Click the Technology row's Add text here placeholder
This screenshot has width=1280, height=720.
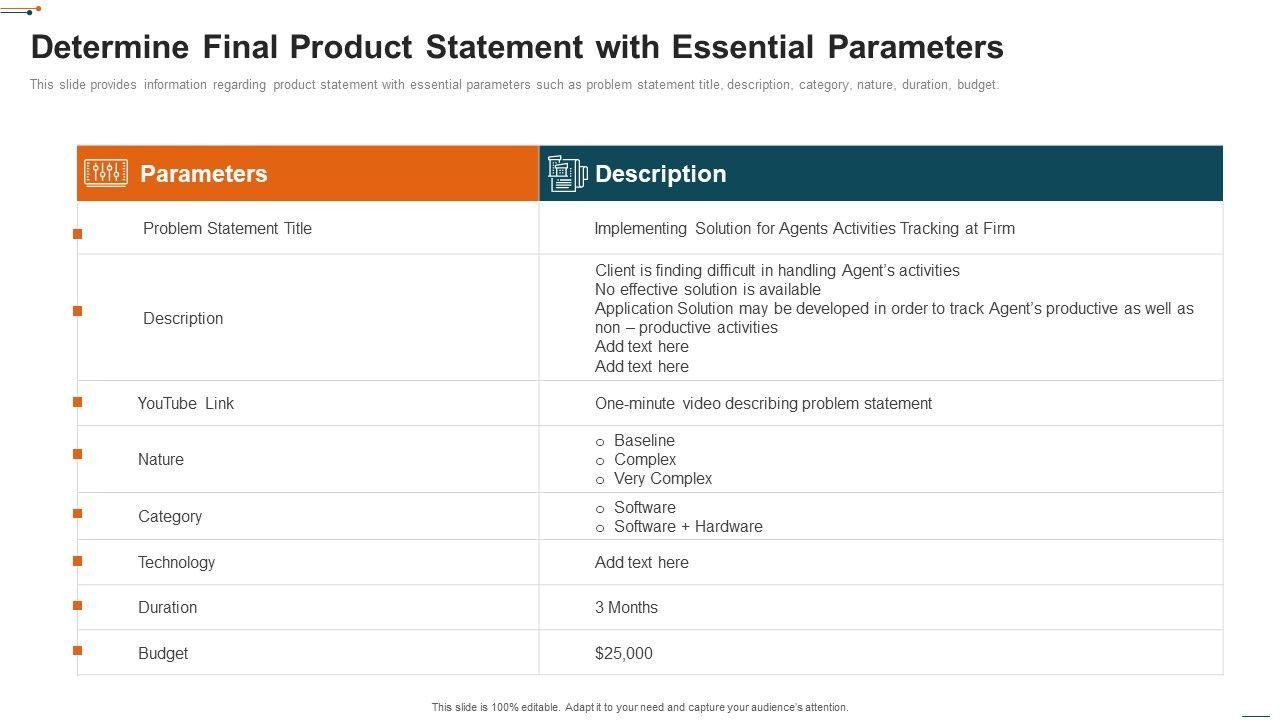coord(642,562)
